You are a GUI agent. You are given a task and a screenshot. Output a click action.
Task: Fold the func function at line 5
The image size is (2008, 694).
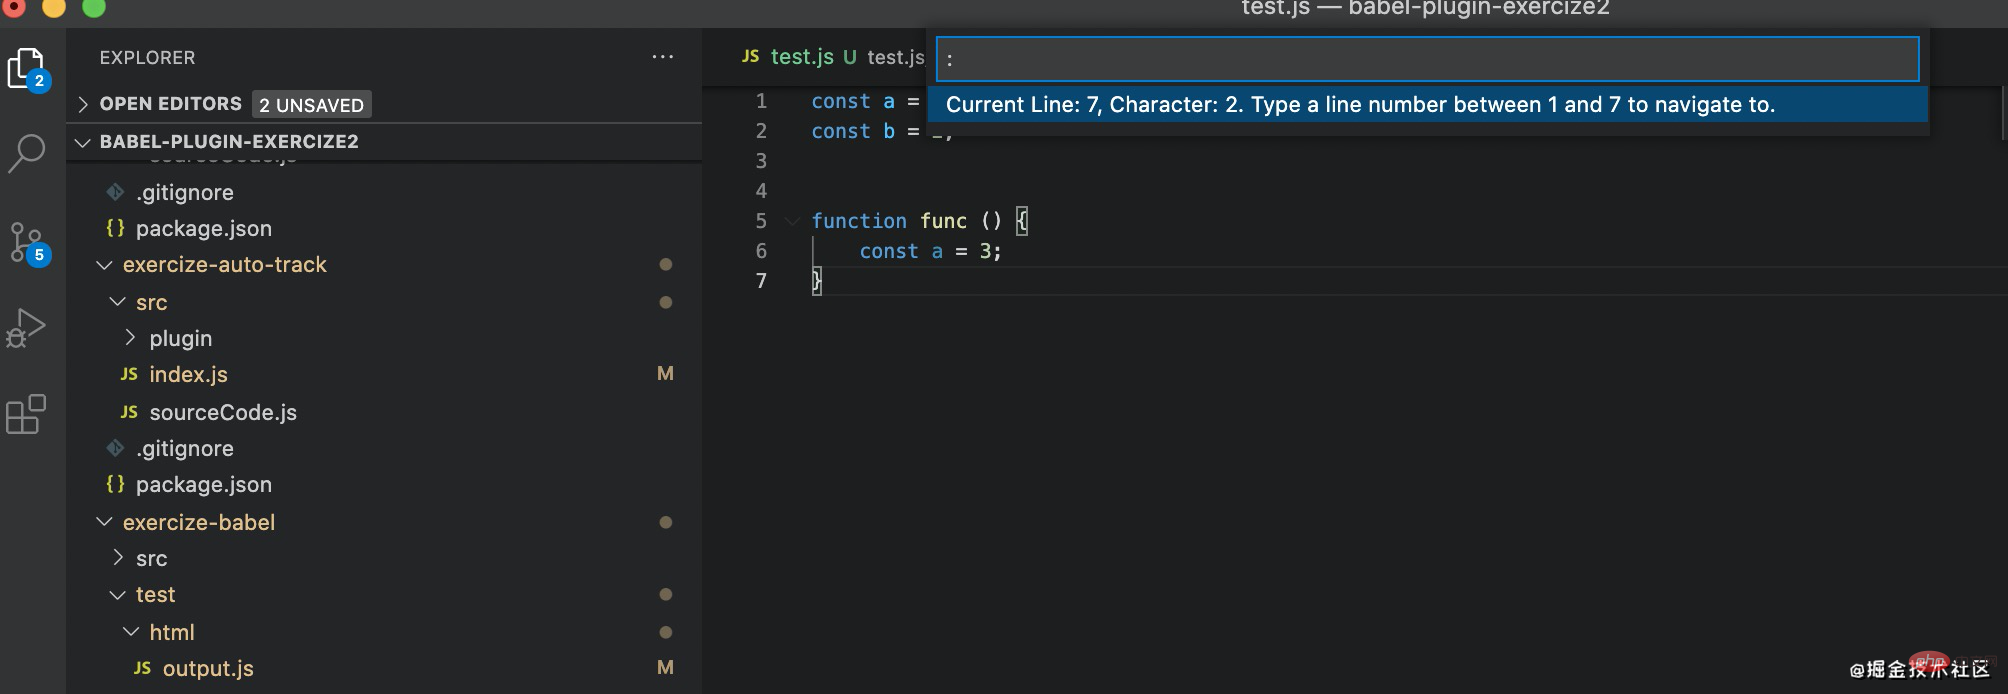click(x=792, y=221)
